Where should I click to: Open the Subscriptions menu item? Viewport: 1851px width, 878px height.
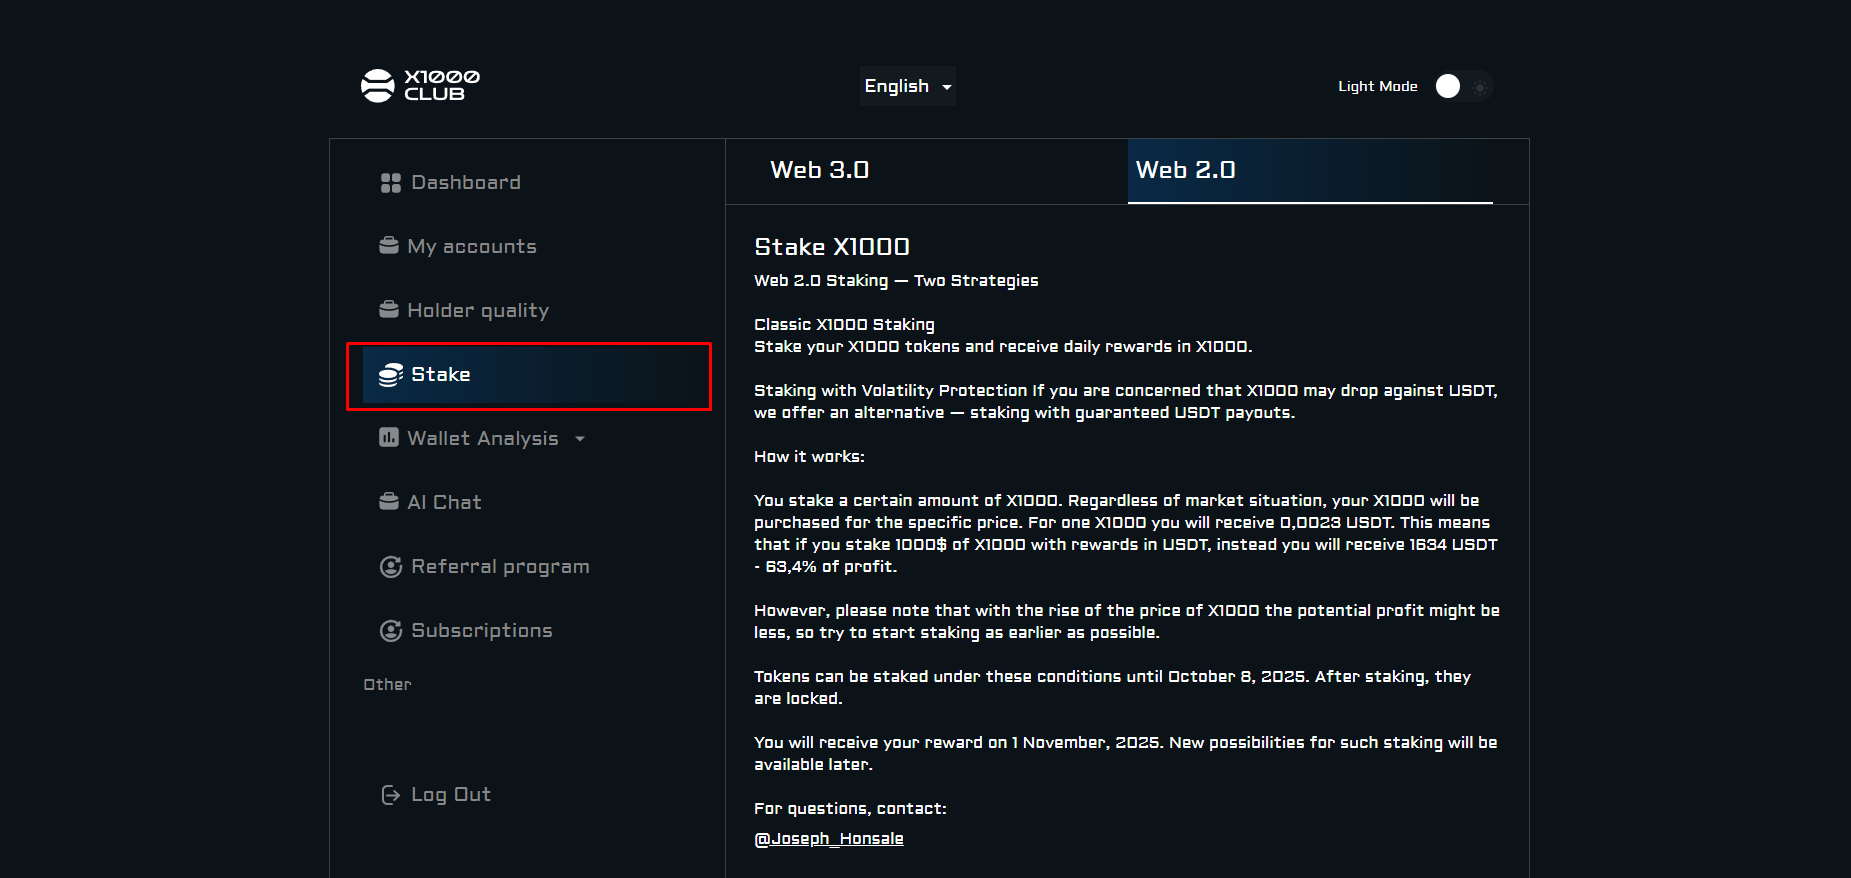481,631
